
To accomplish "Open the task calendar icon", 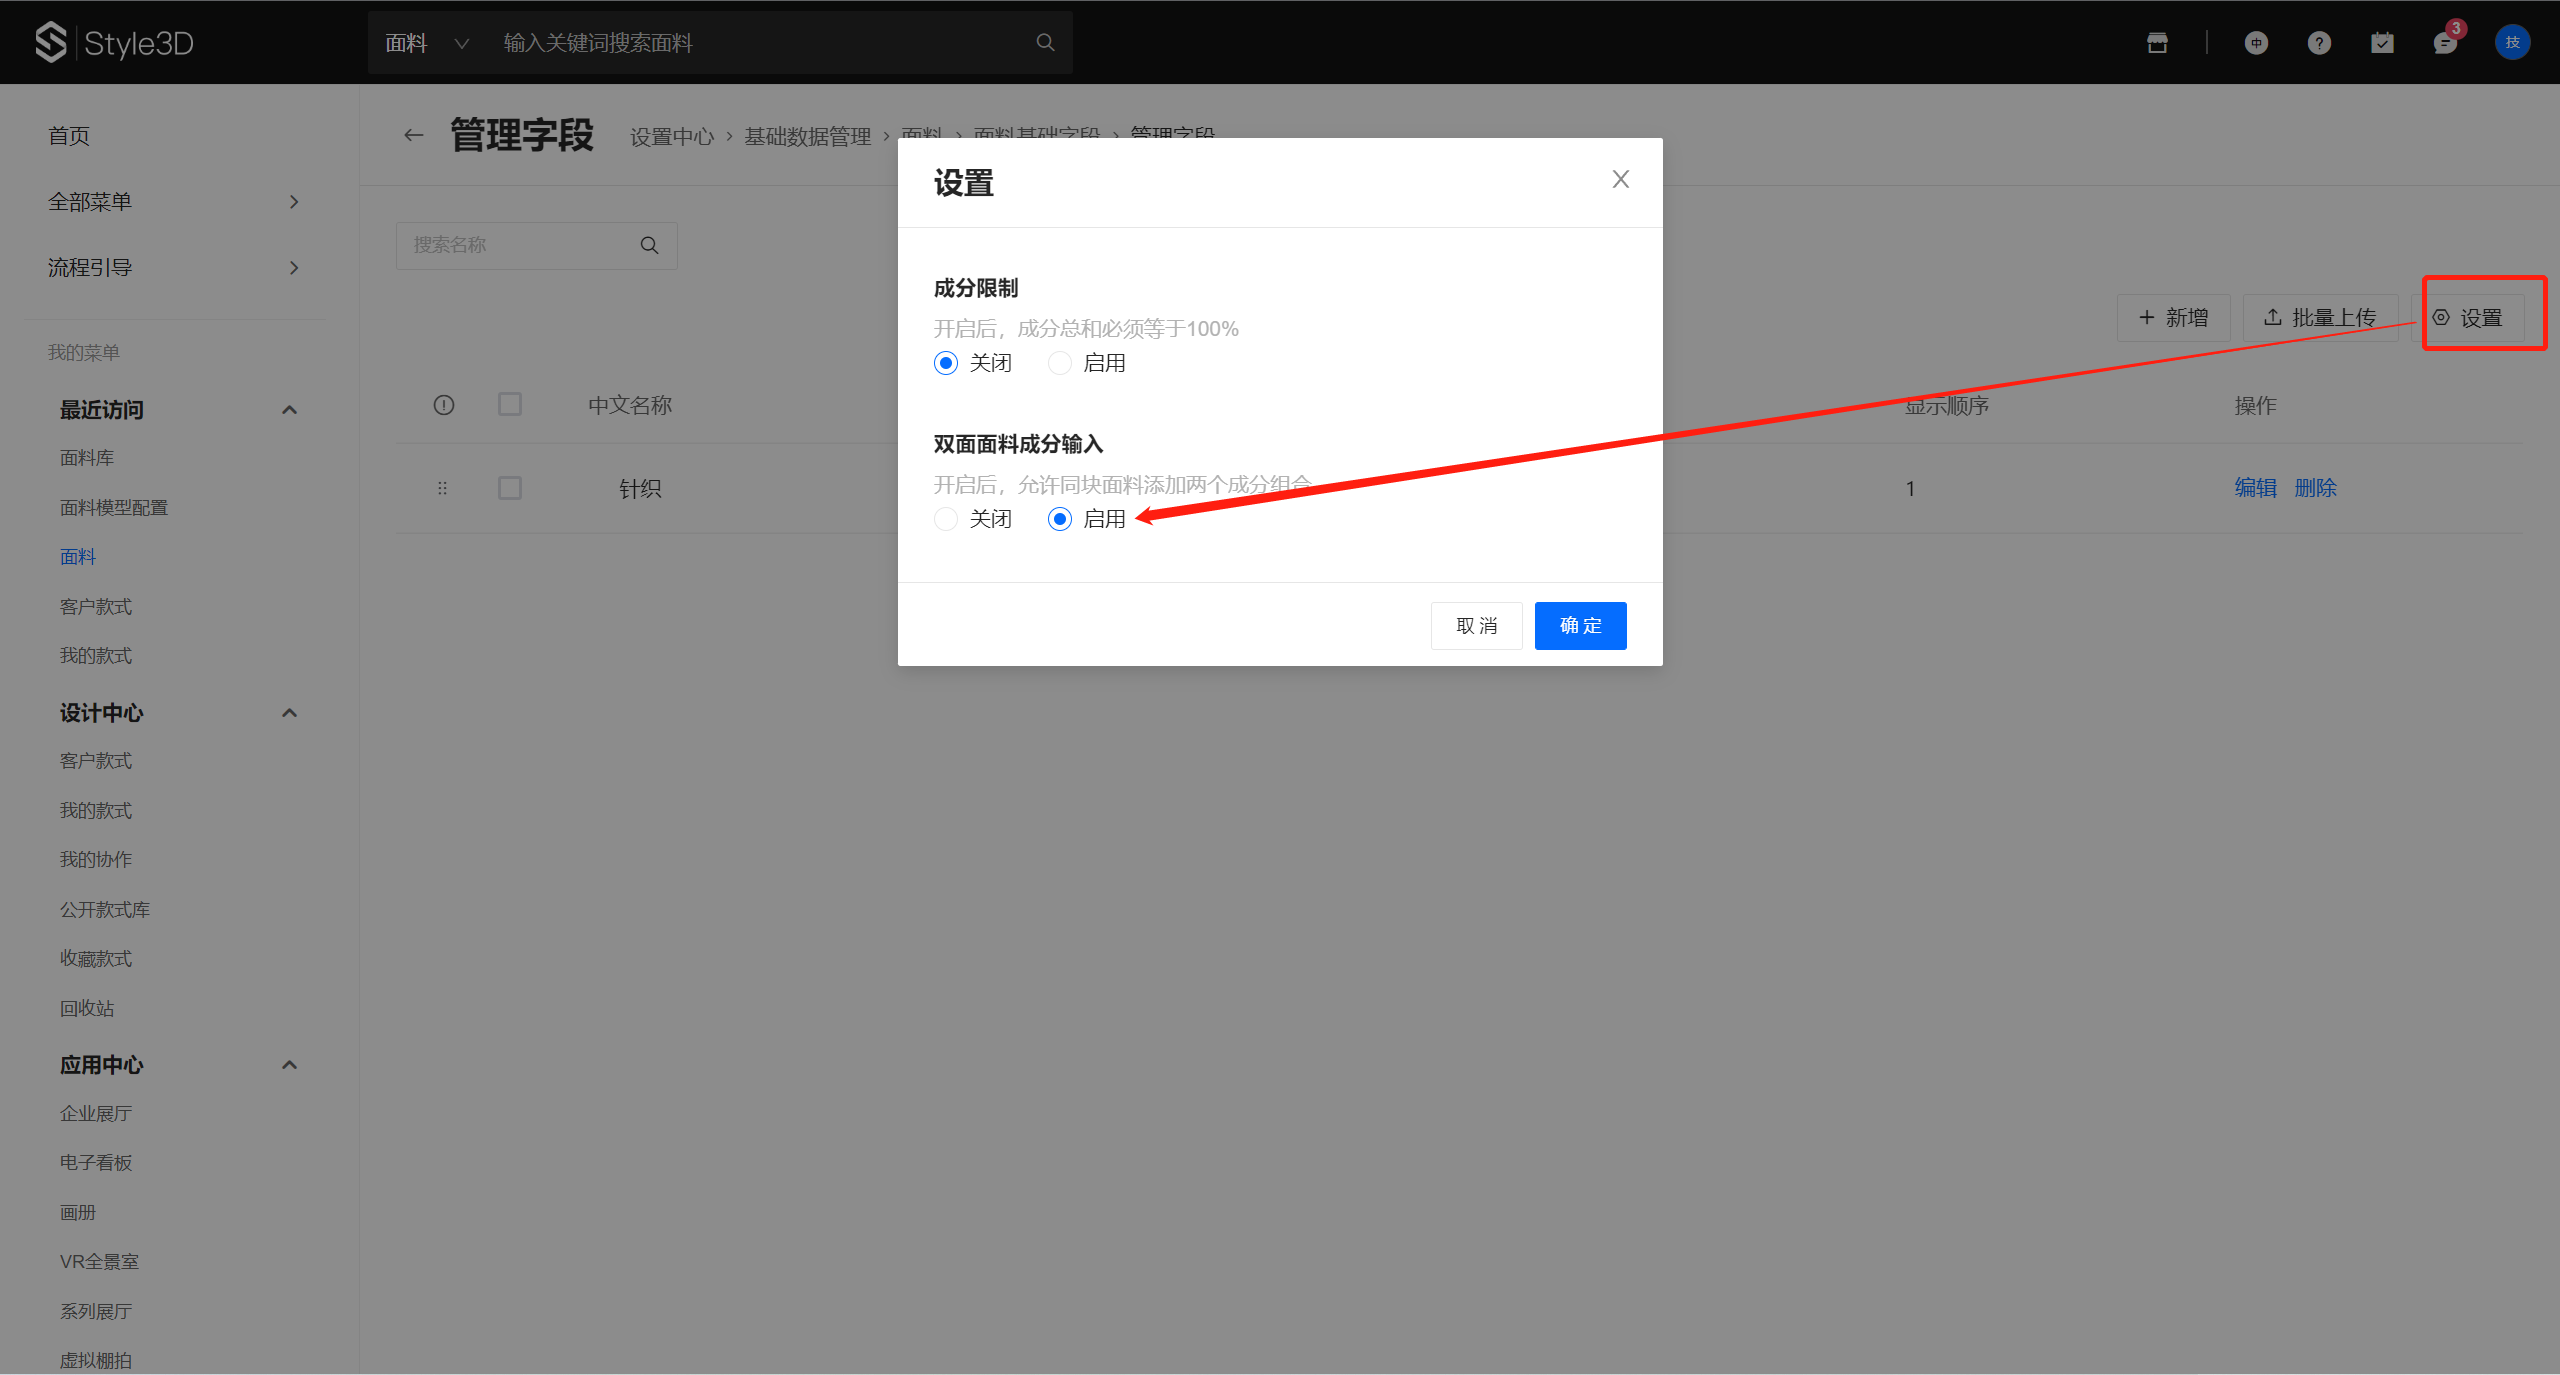I will pos(2382,43).
